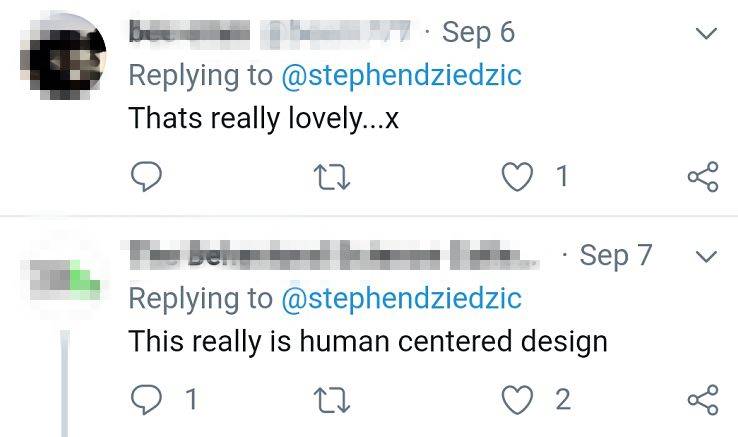Reply to the "human centered design" tweet

point(147,400)
